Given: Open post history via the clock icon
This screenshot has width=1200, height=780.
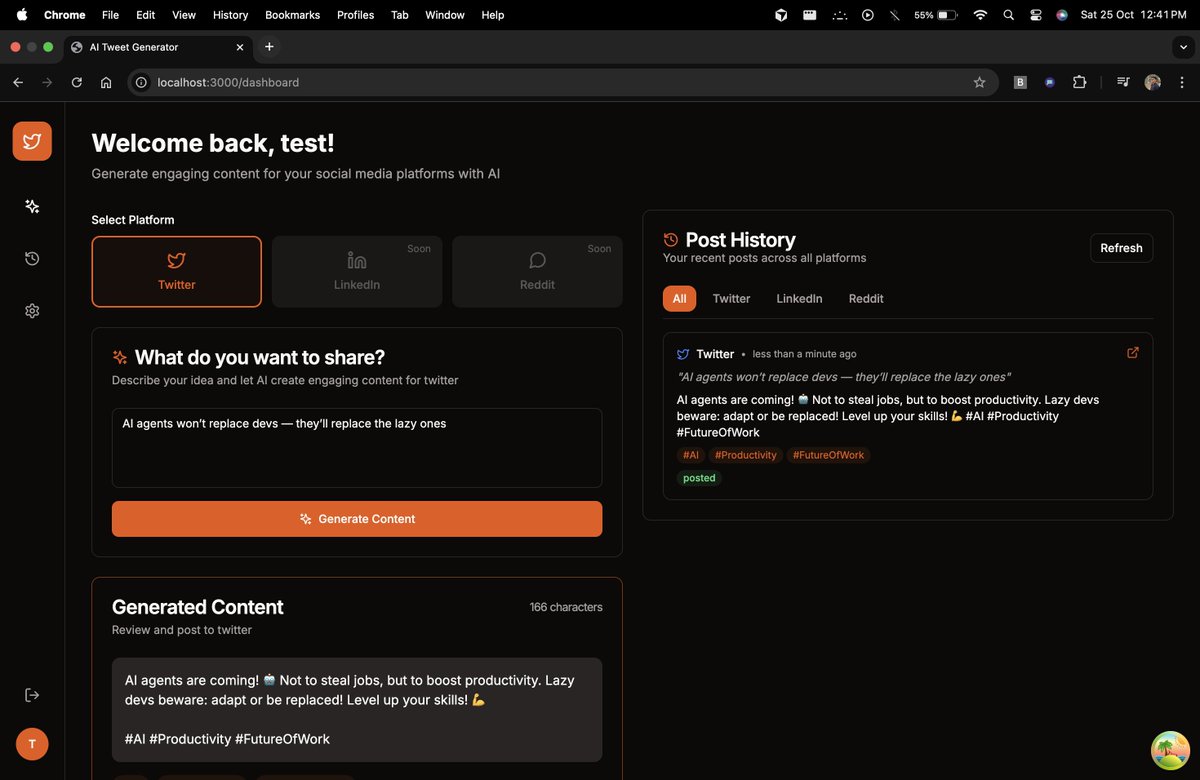Looking at the screenshot, I should pyautogui.click(x=31, y=258).
